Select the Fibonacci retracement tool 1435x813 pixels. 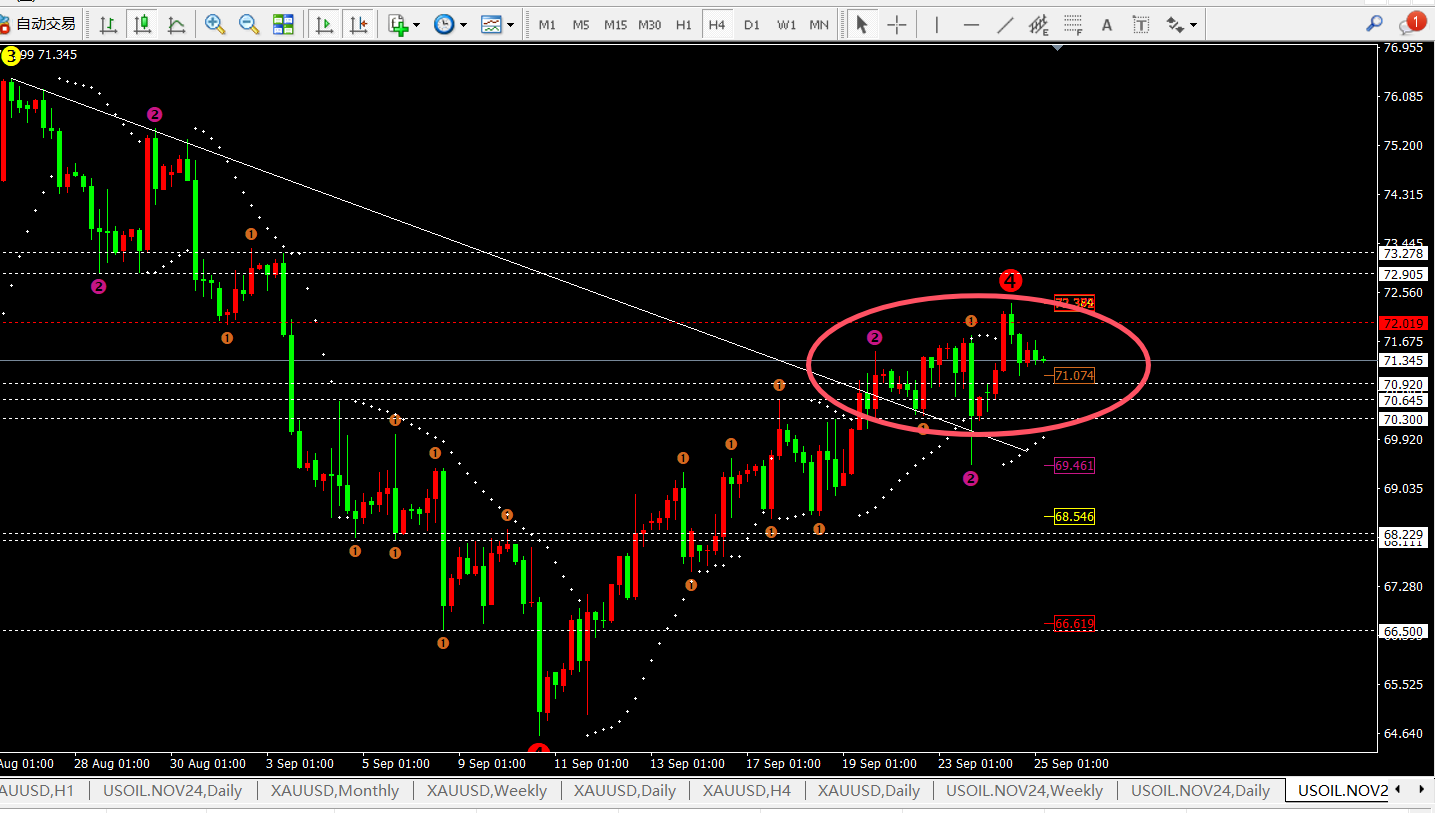pyautogui.click(x=1073, y=24)
